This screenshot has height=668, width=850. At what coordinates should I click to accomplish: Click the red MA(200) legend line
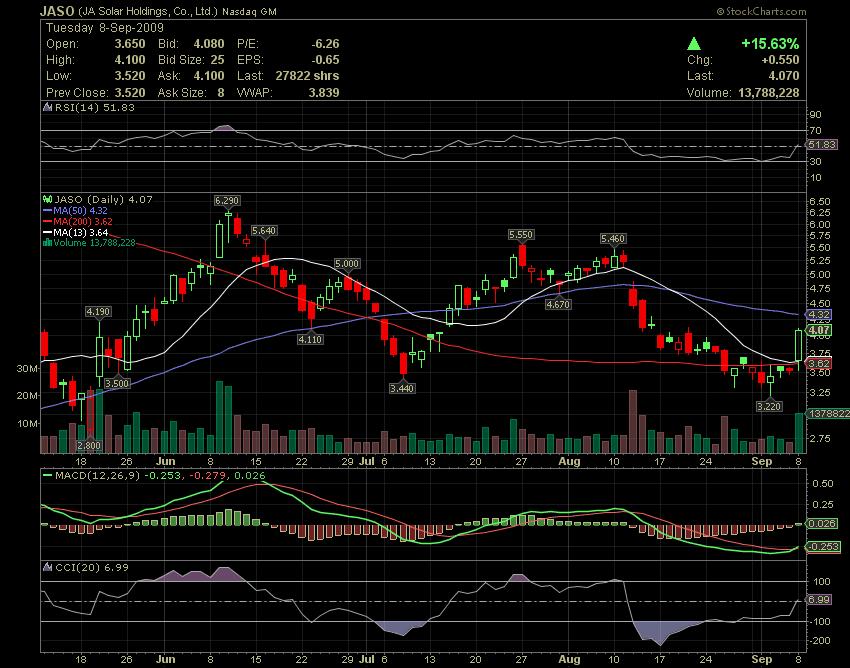(48, 221)
